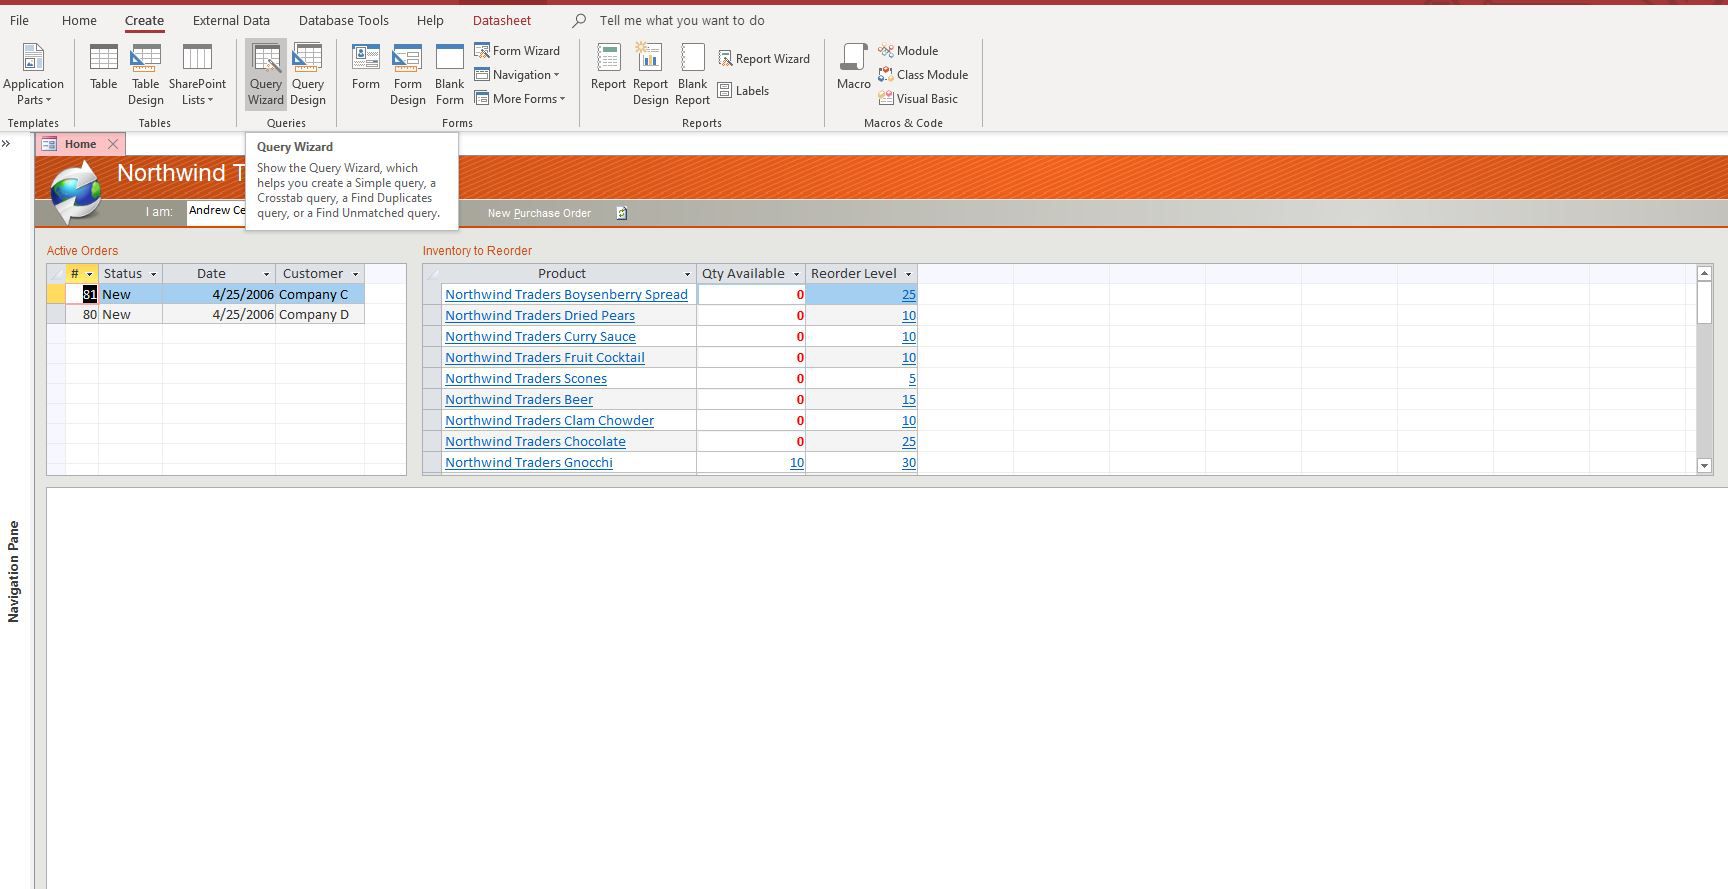Select all rows in Active Orders grid
The width and height of the screenshot is (1728, 889).
56,274
